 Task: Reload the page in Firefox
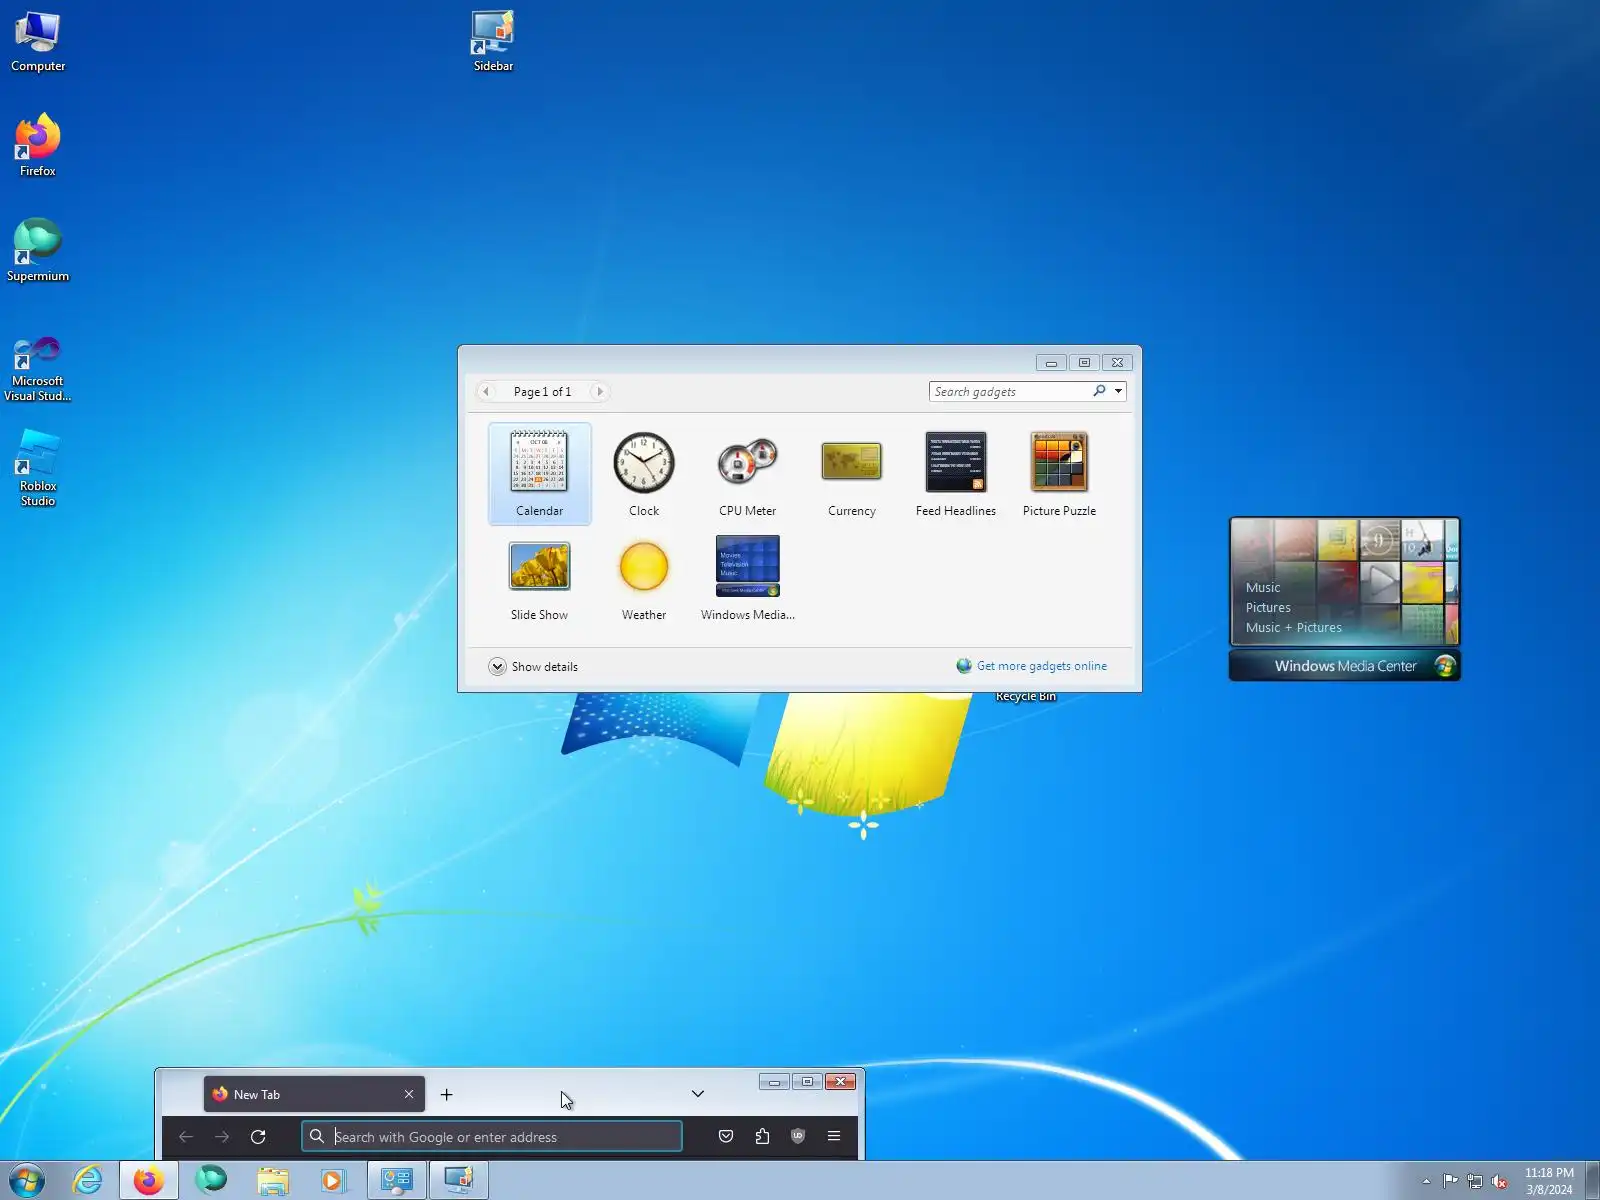(258, 1137)
